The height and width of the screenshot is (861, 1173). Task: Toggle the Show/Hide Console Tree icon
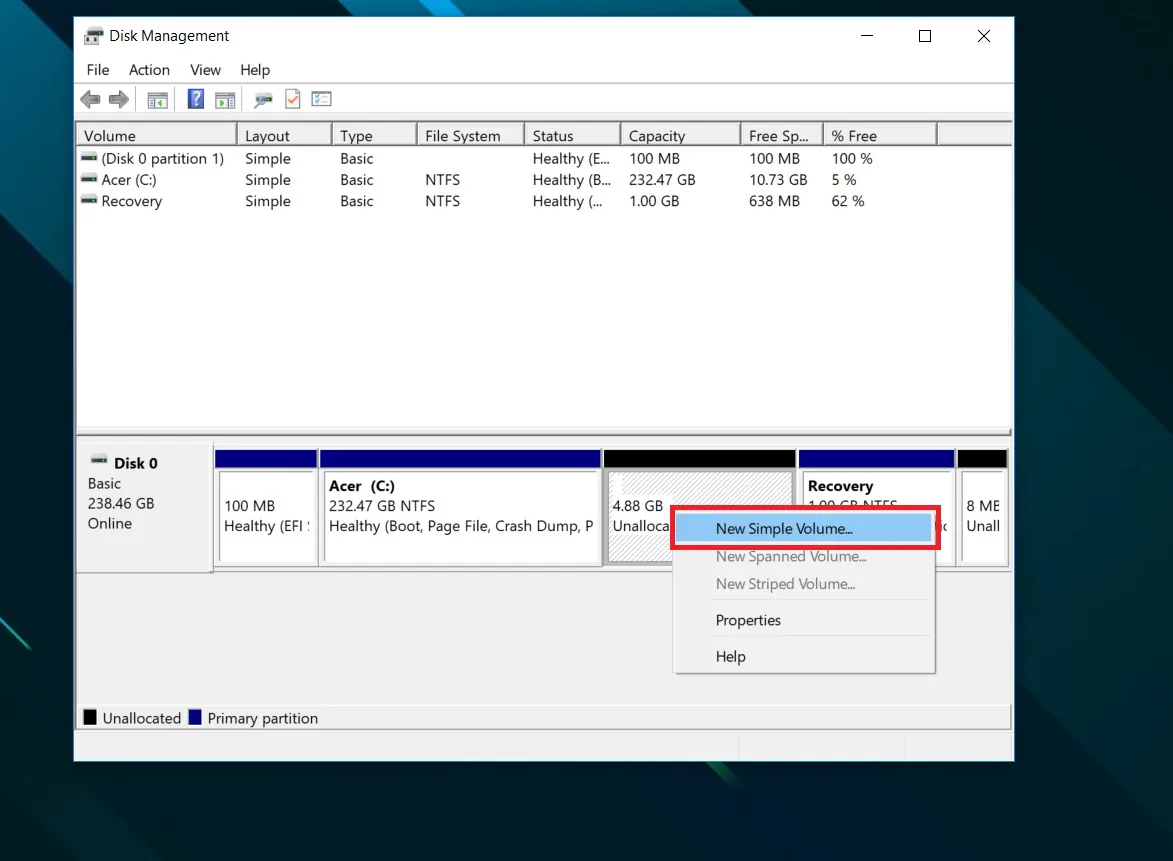pos(158,99)
